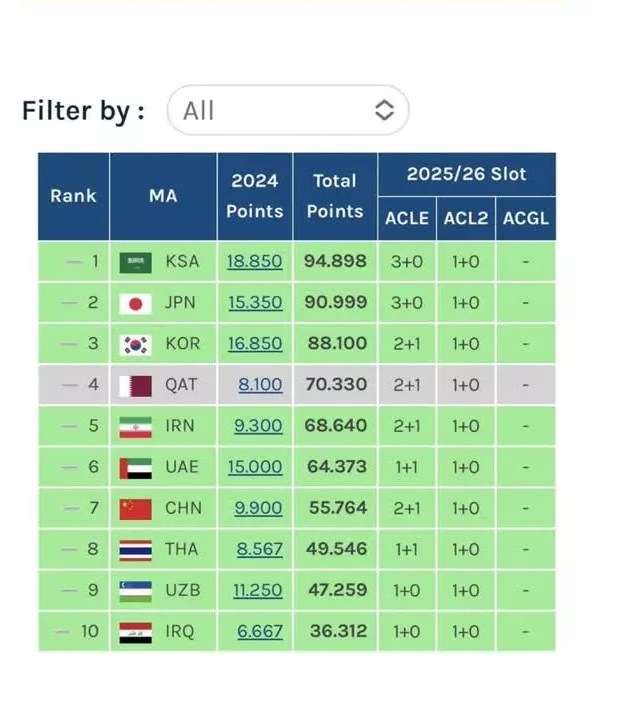The width and height of the screenshot is (636, 704).
Task: Click the Iraq flag icon
Action: 135,631
